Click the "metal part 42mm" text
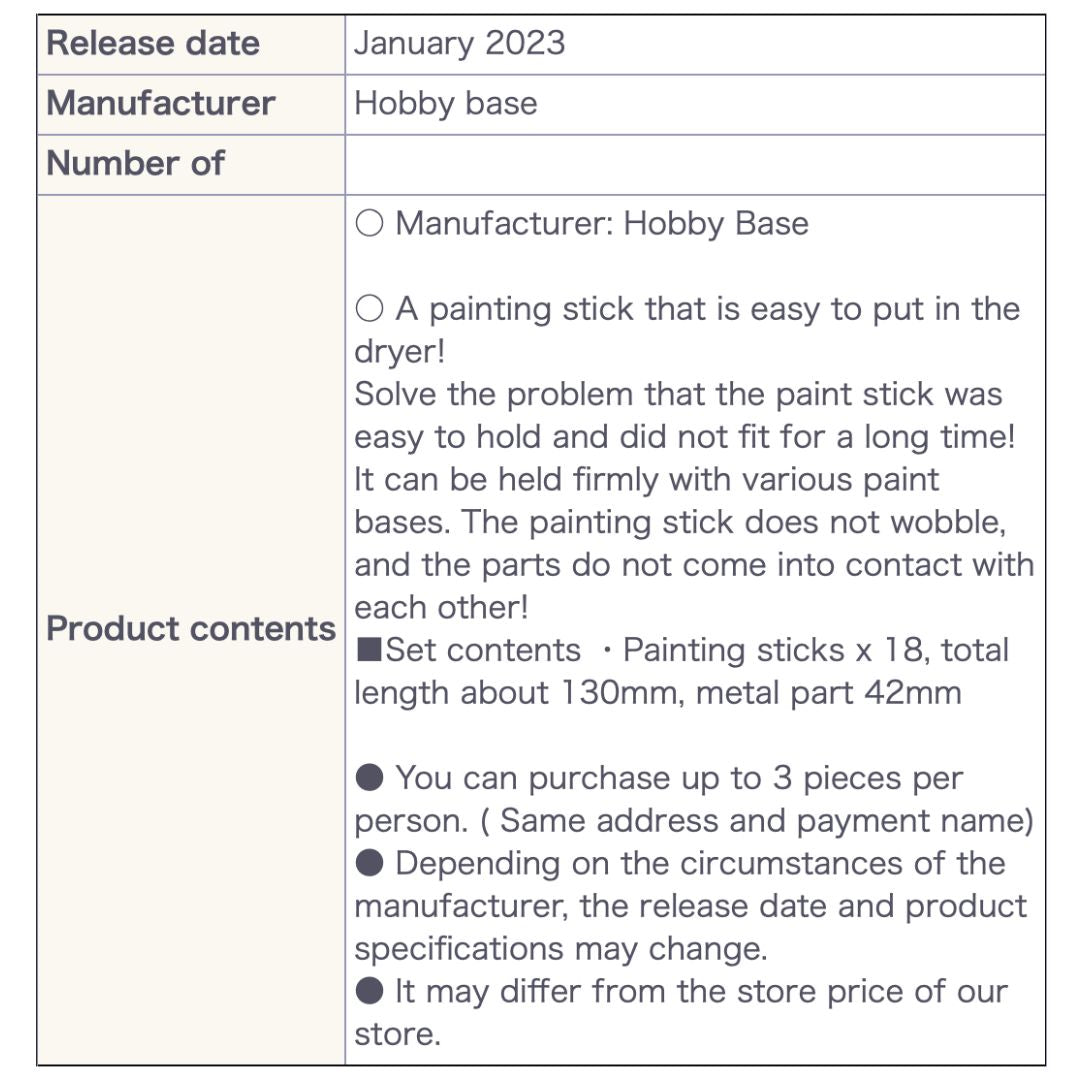Viewport: 1080px width, 1080px height. pyautogui.click(x=828, y=693)
